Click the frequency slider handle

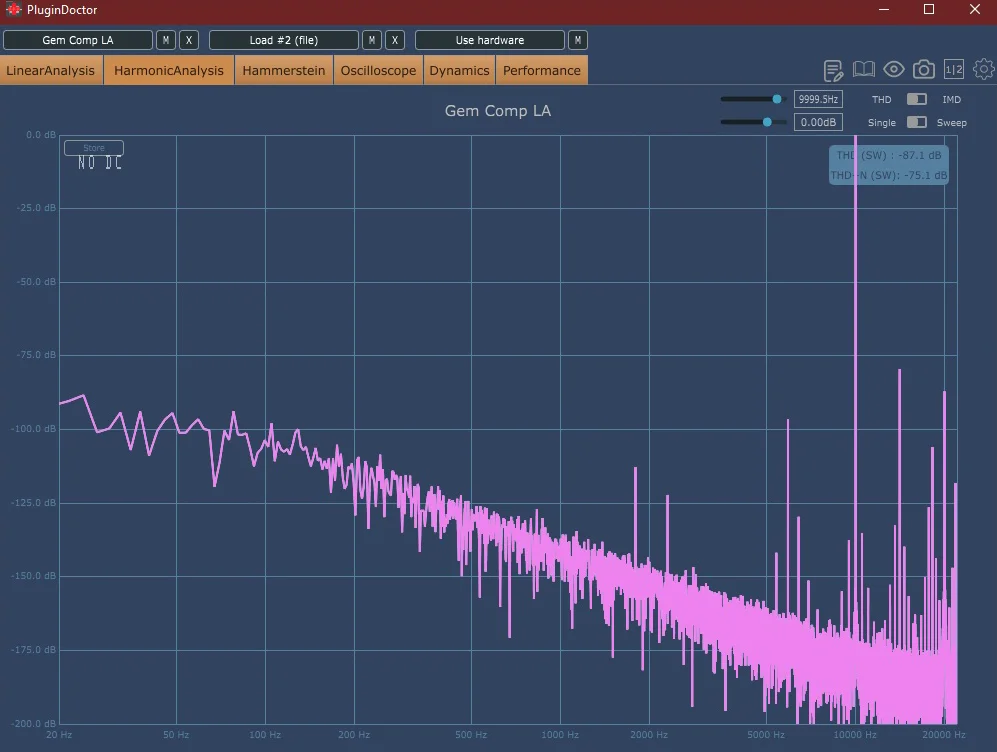click(777, 99)
